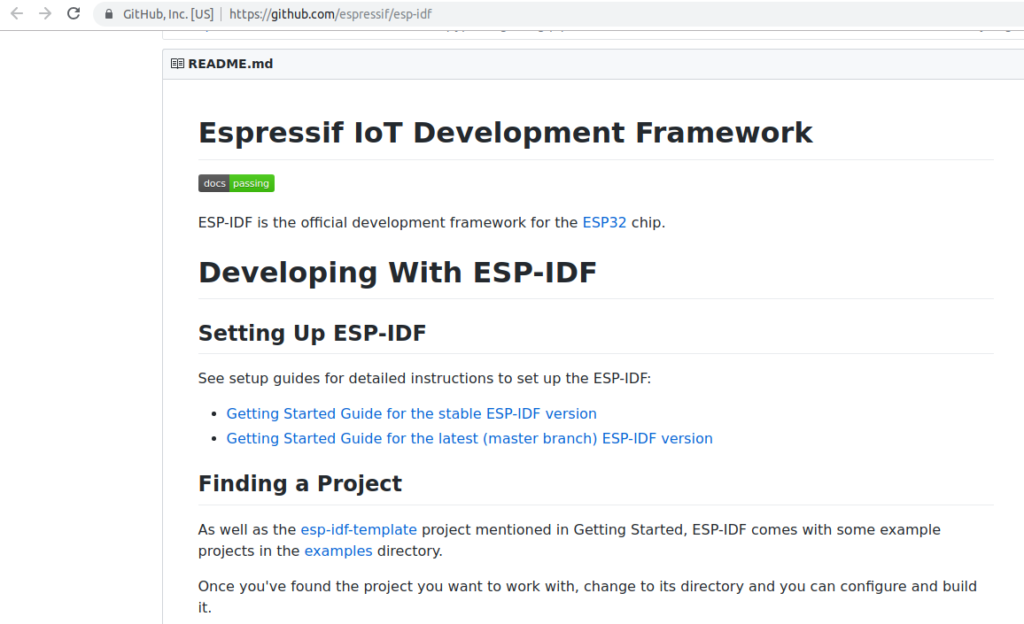1024x624 pixels.
Task: View site security via the padlock icon
Action: coord(109,14)
